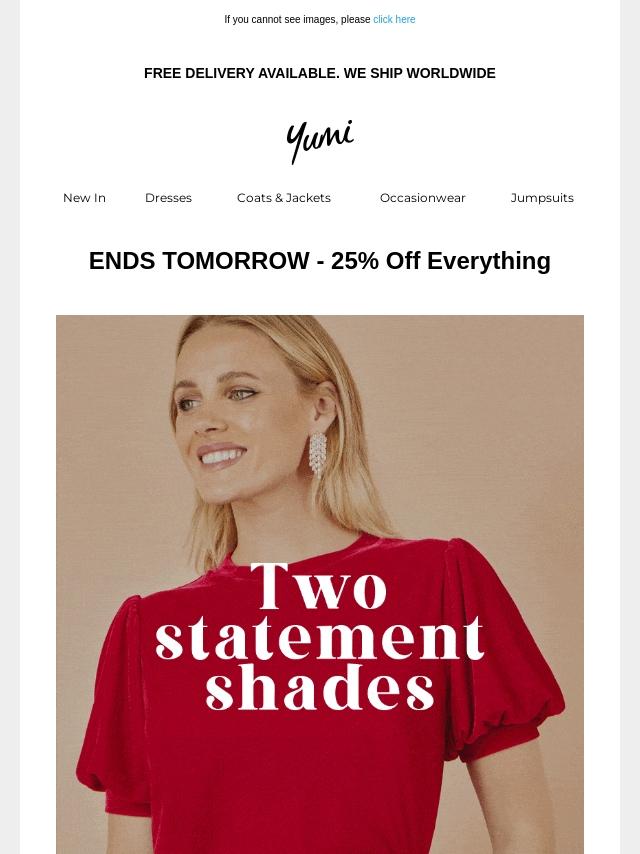The height and width of the screenshot is (854, 640).
Task: Click 'If you cannot see images' text
Action: pyautogui.click(x=297, y=20)
